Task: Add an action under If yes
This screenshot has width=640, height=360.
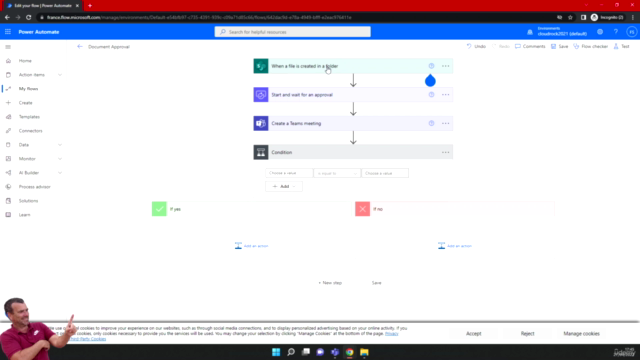Action: 251,246
